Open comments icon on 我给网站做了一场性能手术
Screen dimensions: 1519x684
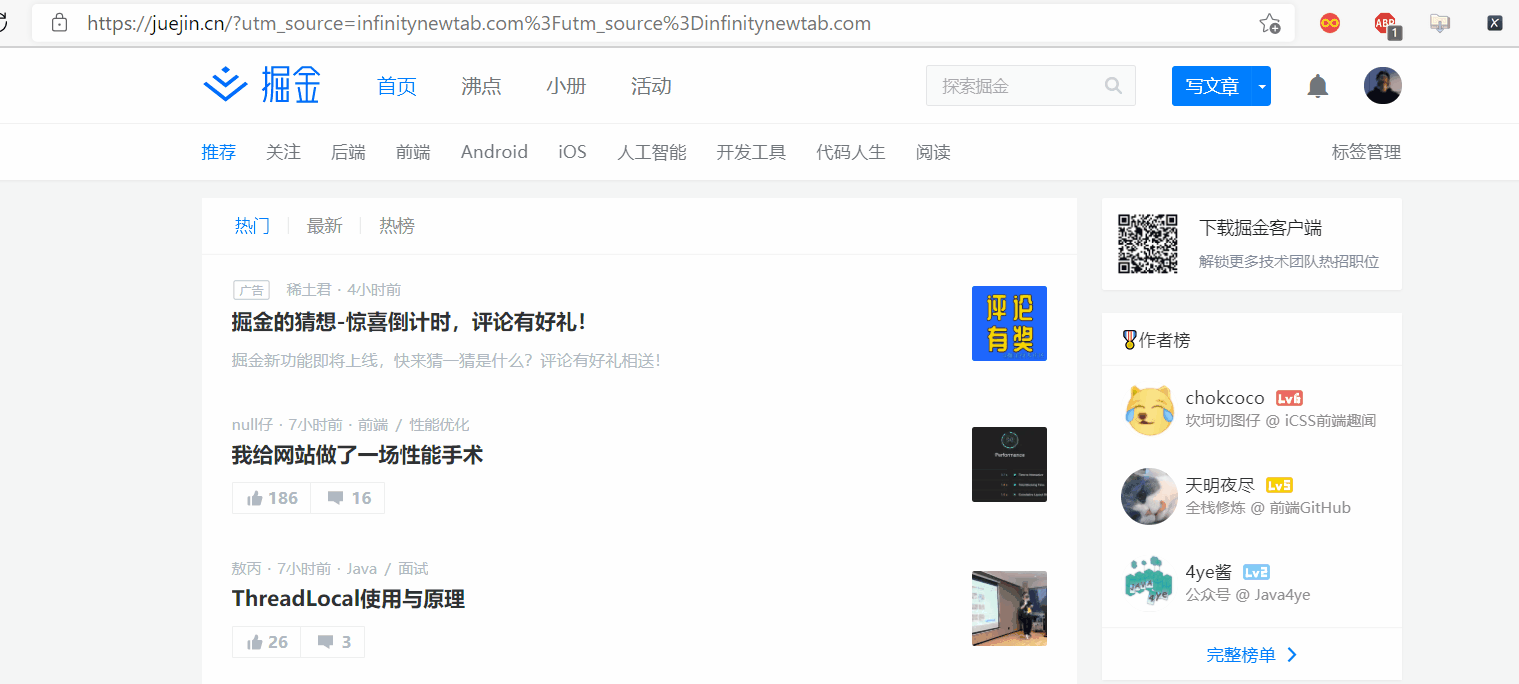coord(336,497)
